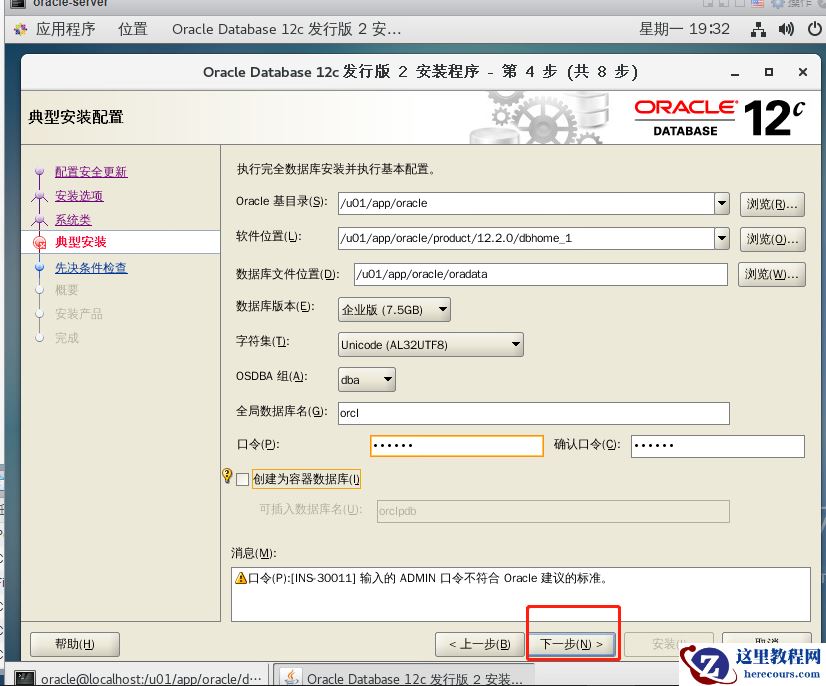826x686 pixels.
Task: Click the Applications menu icon in top panel
Action: (21, 30)
